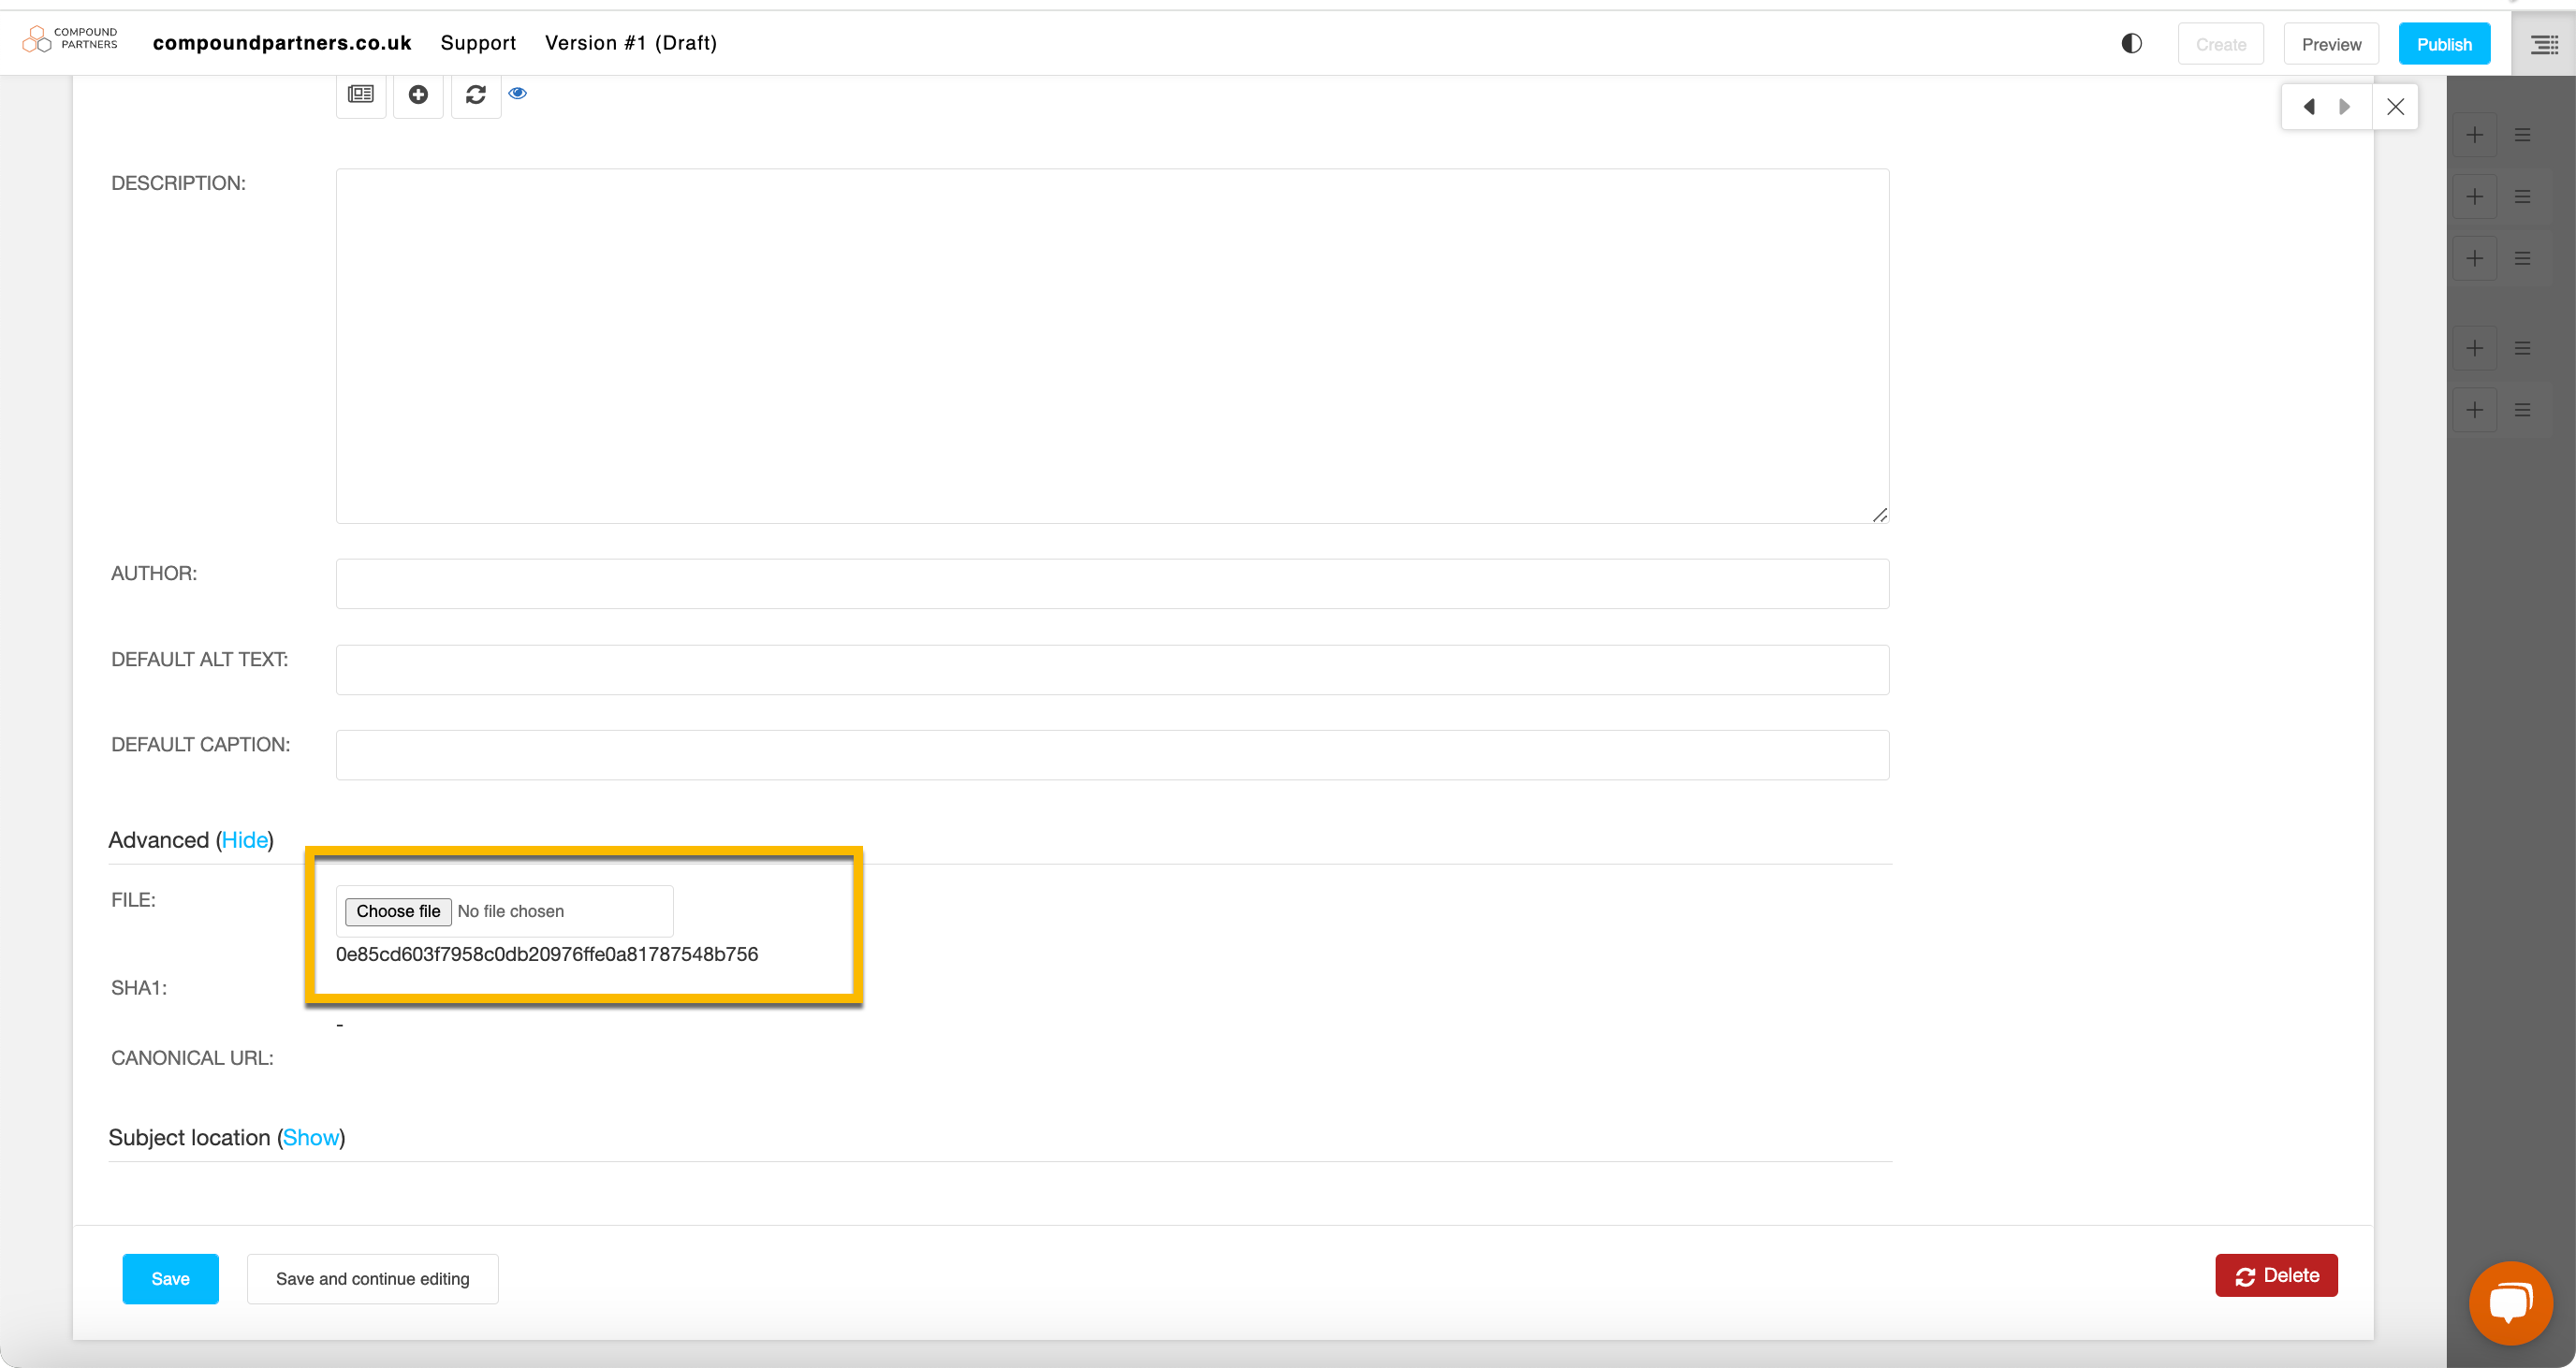Click the 'No file chosen' text

511,911
